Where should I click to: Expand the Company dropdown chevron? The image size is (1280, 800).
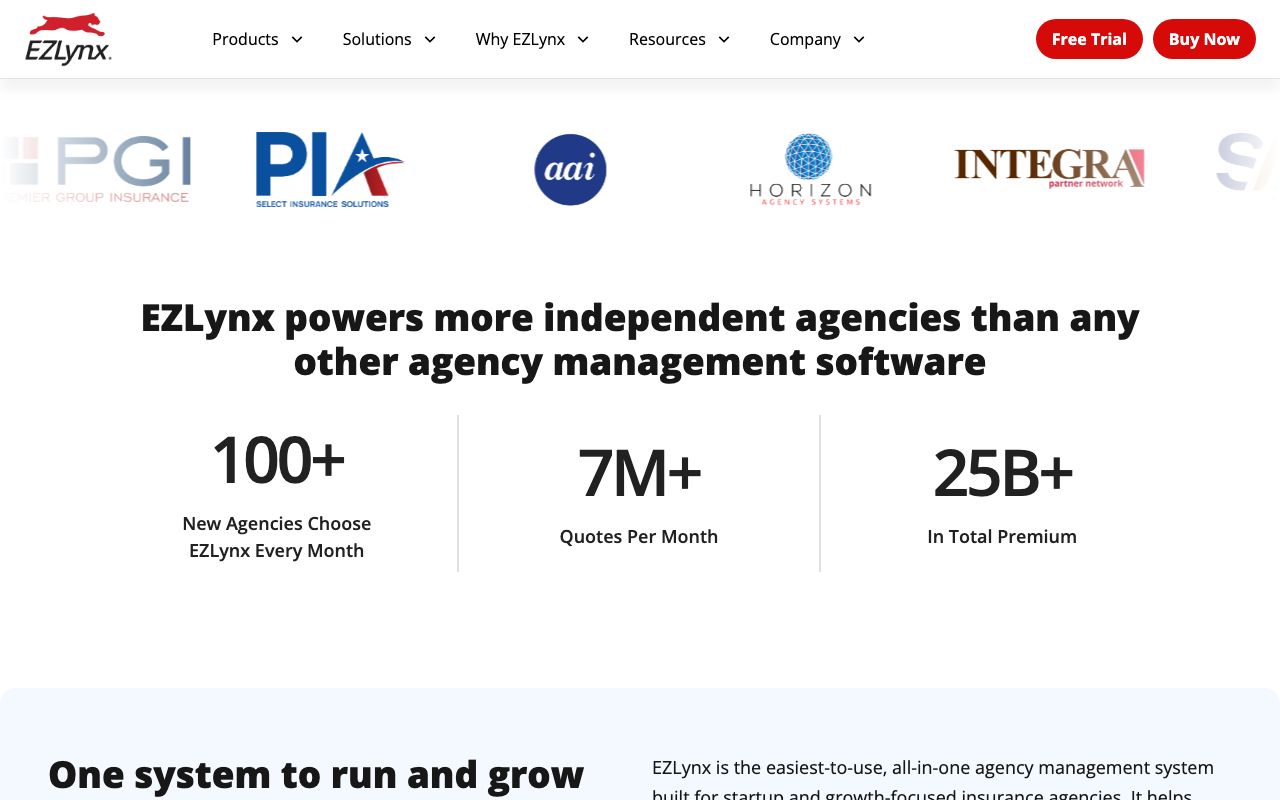[859, 39]
